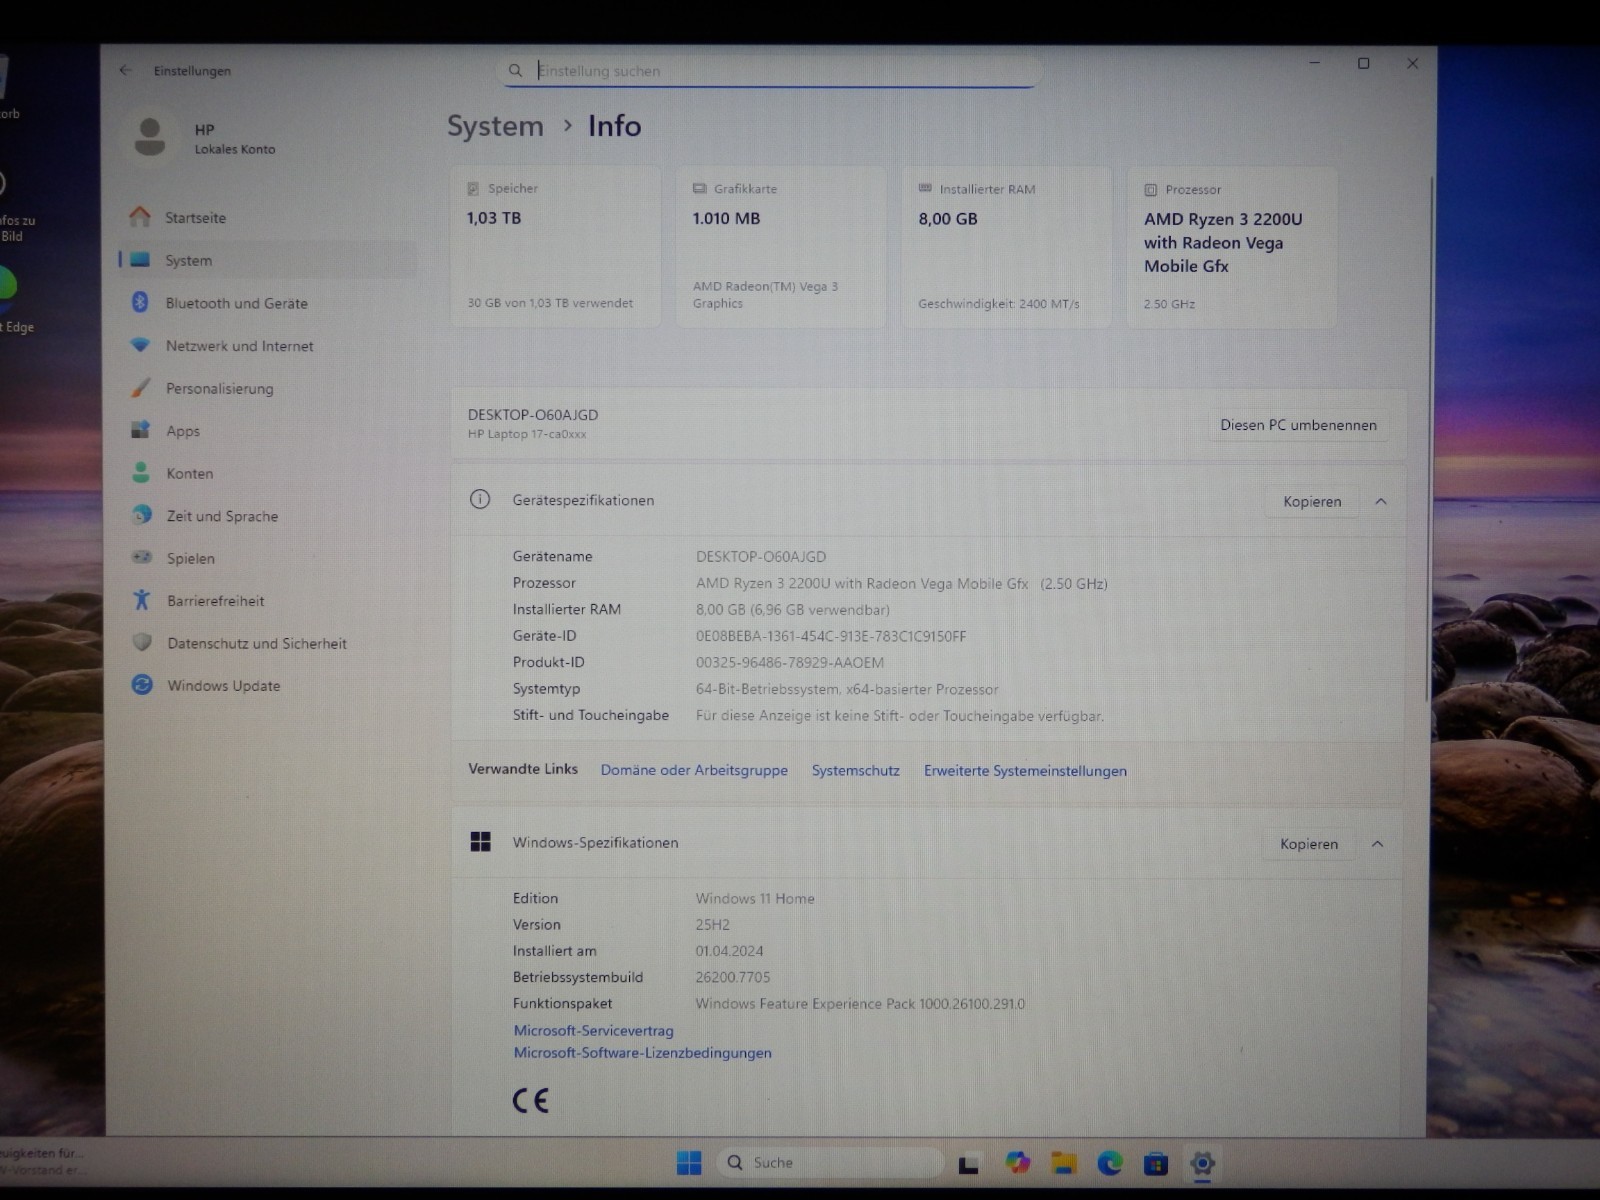Image resolution: width=1600 pixels, height=1200 pixels.
Task: Click the Windows logo by Windows-Spezifikationen
Action: (480, 842)
